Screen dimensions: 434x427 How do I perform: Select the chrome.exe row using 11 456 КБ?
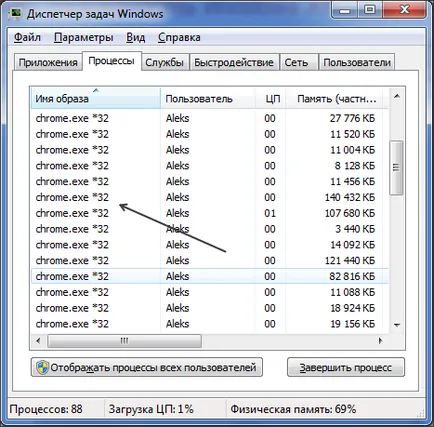pyautogui.click(x=209, y=181)
